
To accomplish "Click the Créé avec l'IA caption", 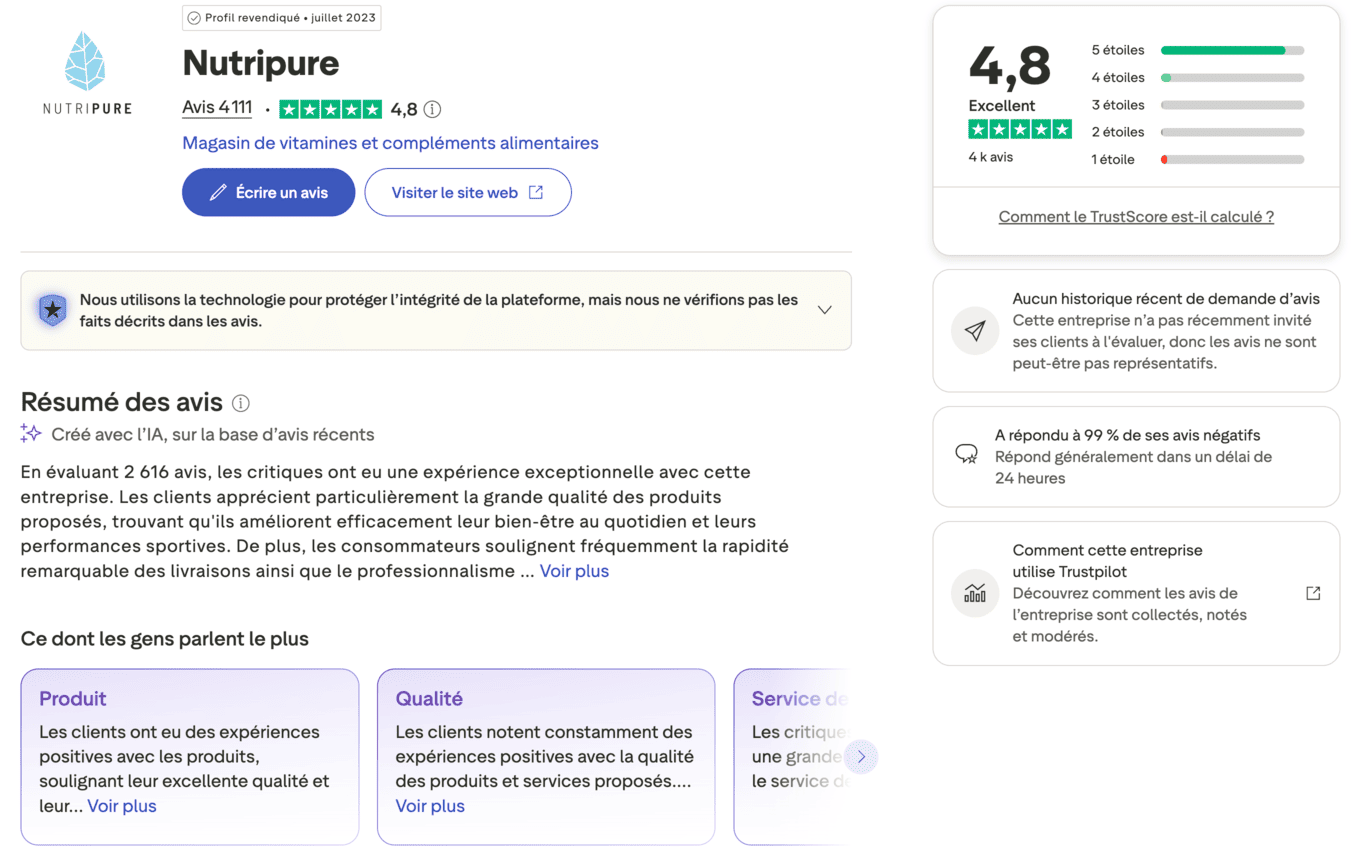I will 213,434.
